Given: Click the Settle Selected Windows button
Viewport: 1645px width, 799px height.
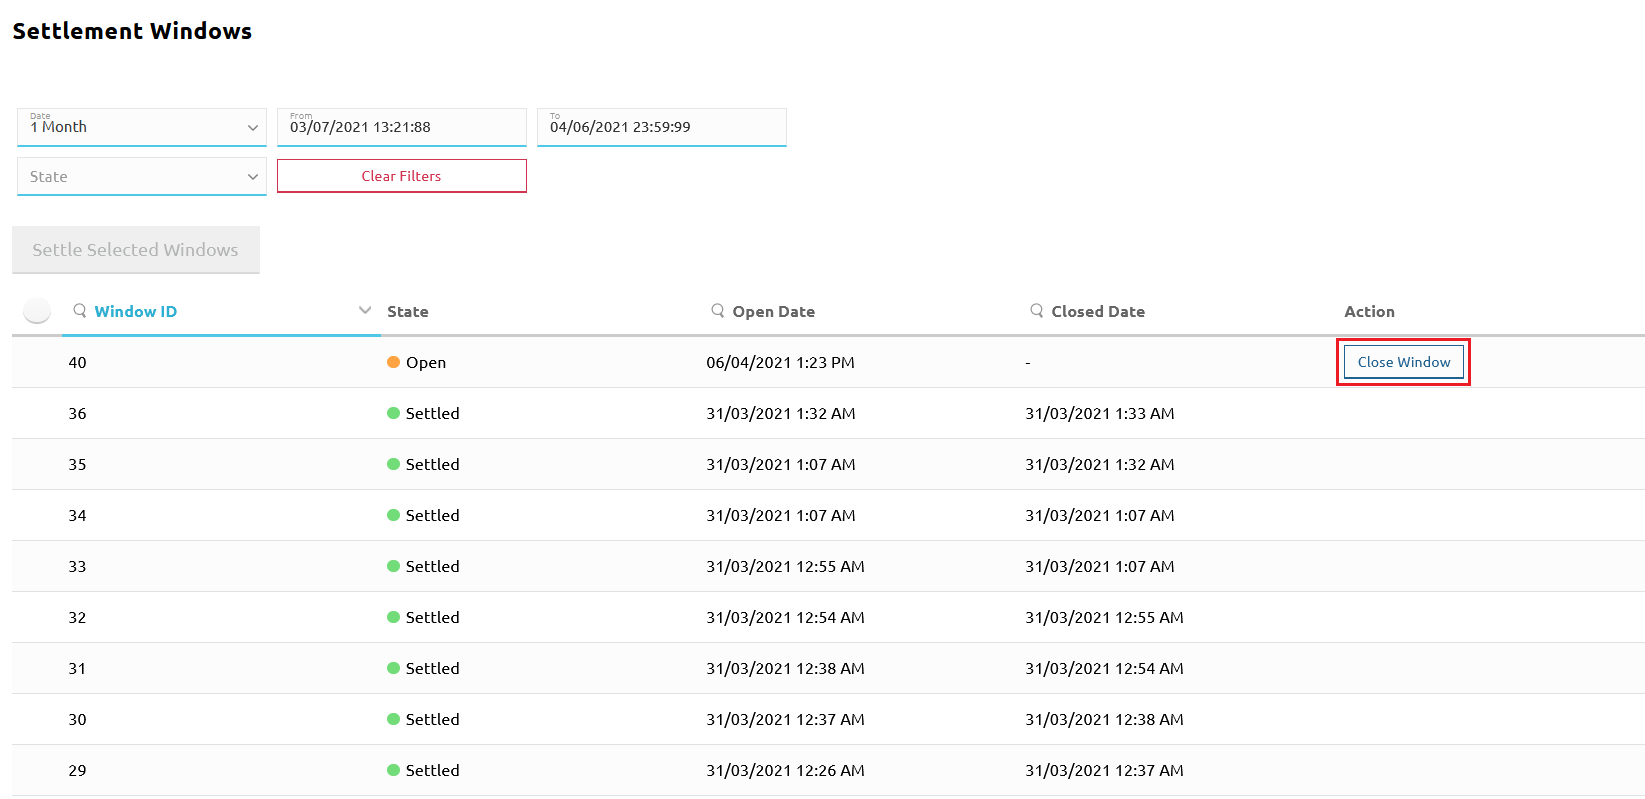Looking at the screenshot, I should [136, 250].
